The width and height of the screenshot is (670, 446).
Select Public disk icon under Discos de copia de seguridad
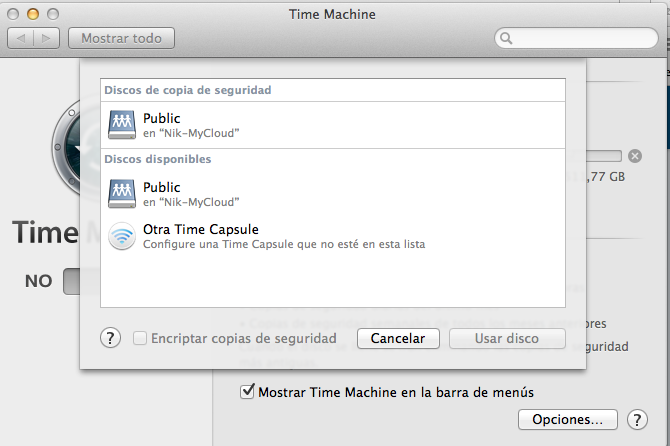pyautogui.click(x=122, y=125)
